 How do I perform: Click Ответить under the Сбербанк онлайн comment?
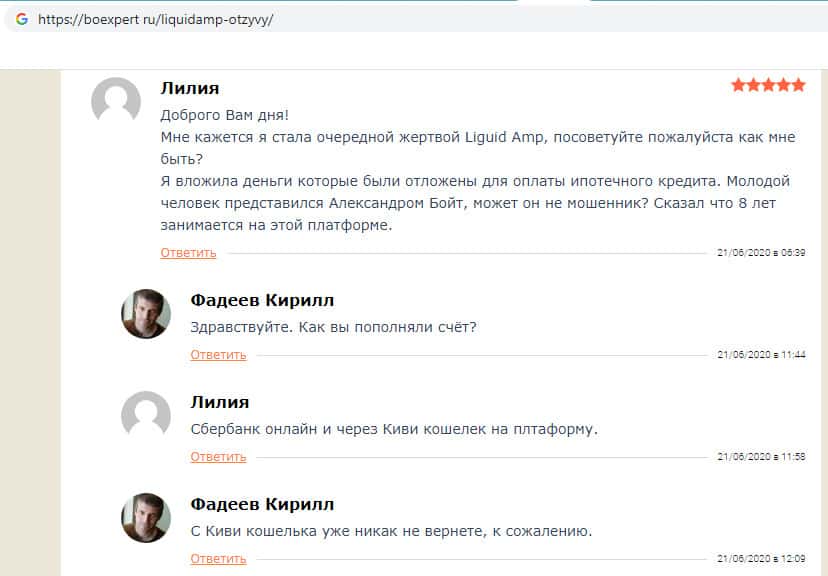click(218, 457)
